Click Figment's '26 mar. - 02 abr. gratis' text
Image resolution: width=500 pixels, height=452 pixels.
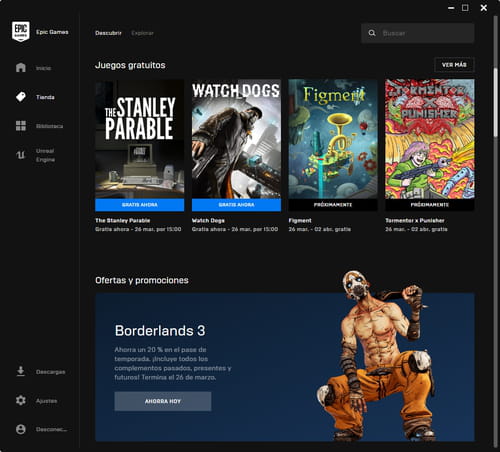[320, 229]
